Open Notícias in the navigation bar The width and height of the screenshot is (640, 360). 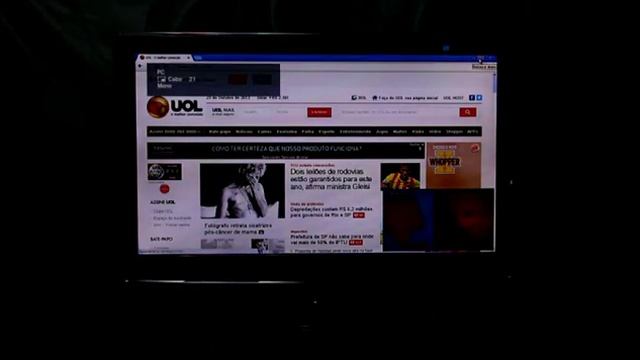point(244,132)
